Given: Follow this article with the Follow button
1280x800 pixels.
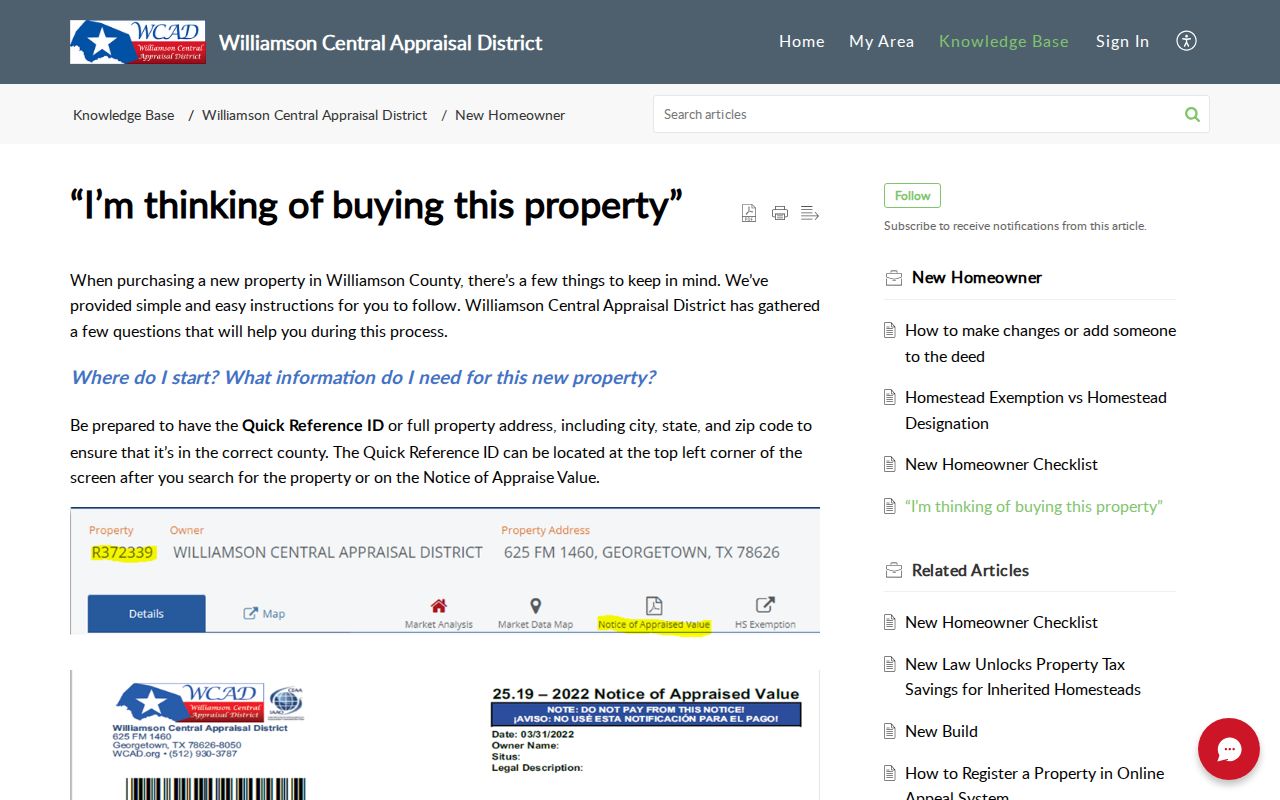Looking at the screenshot, I should (x=912, y=196).
